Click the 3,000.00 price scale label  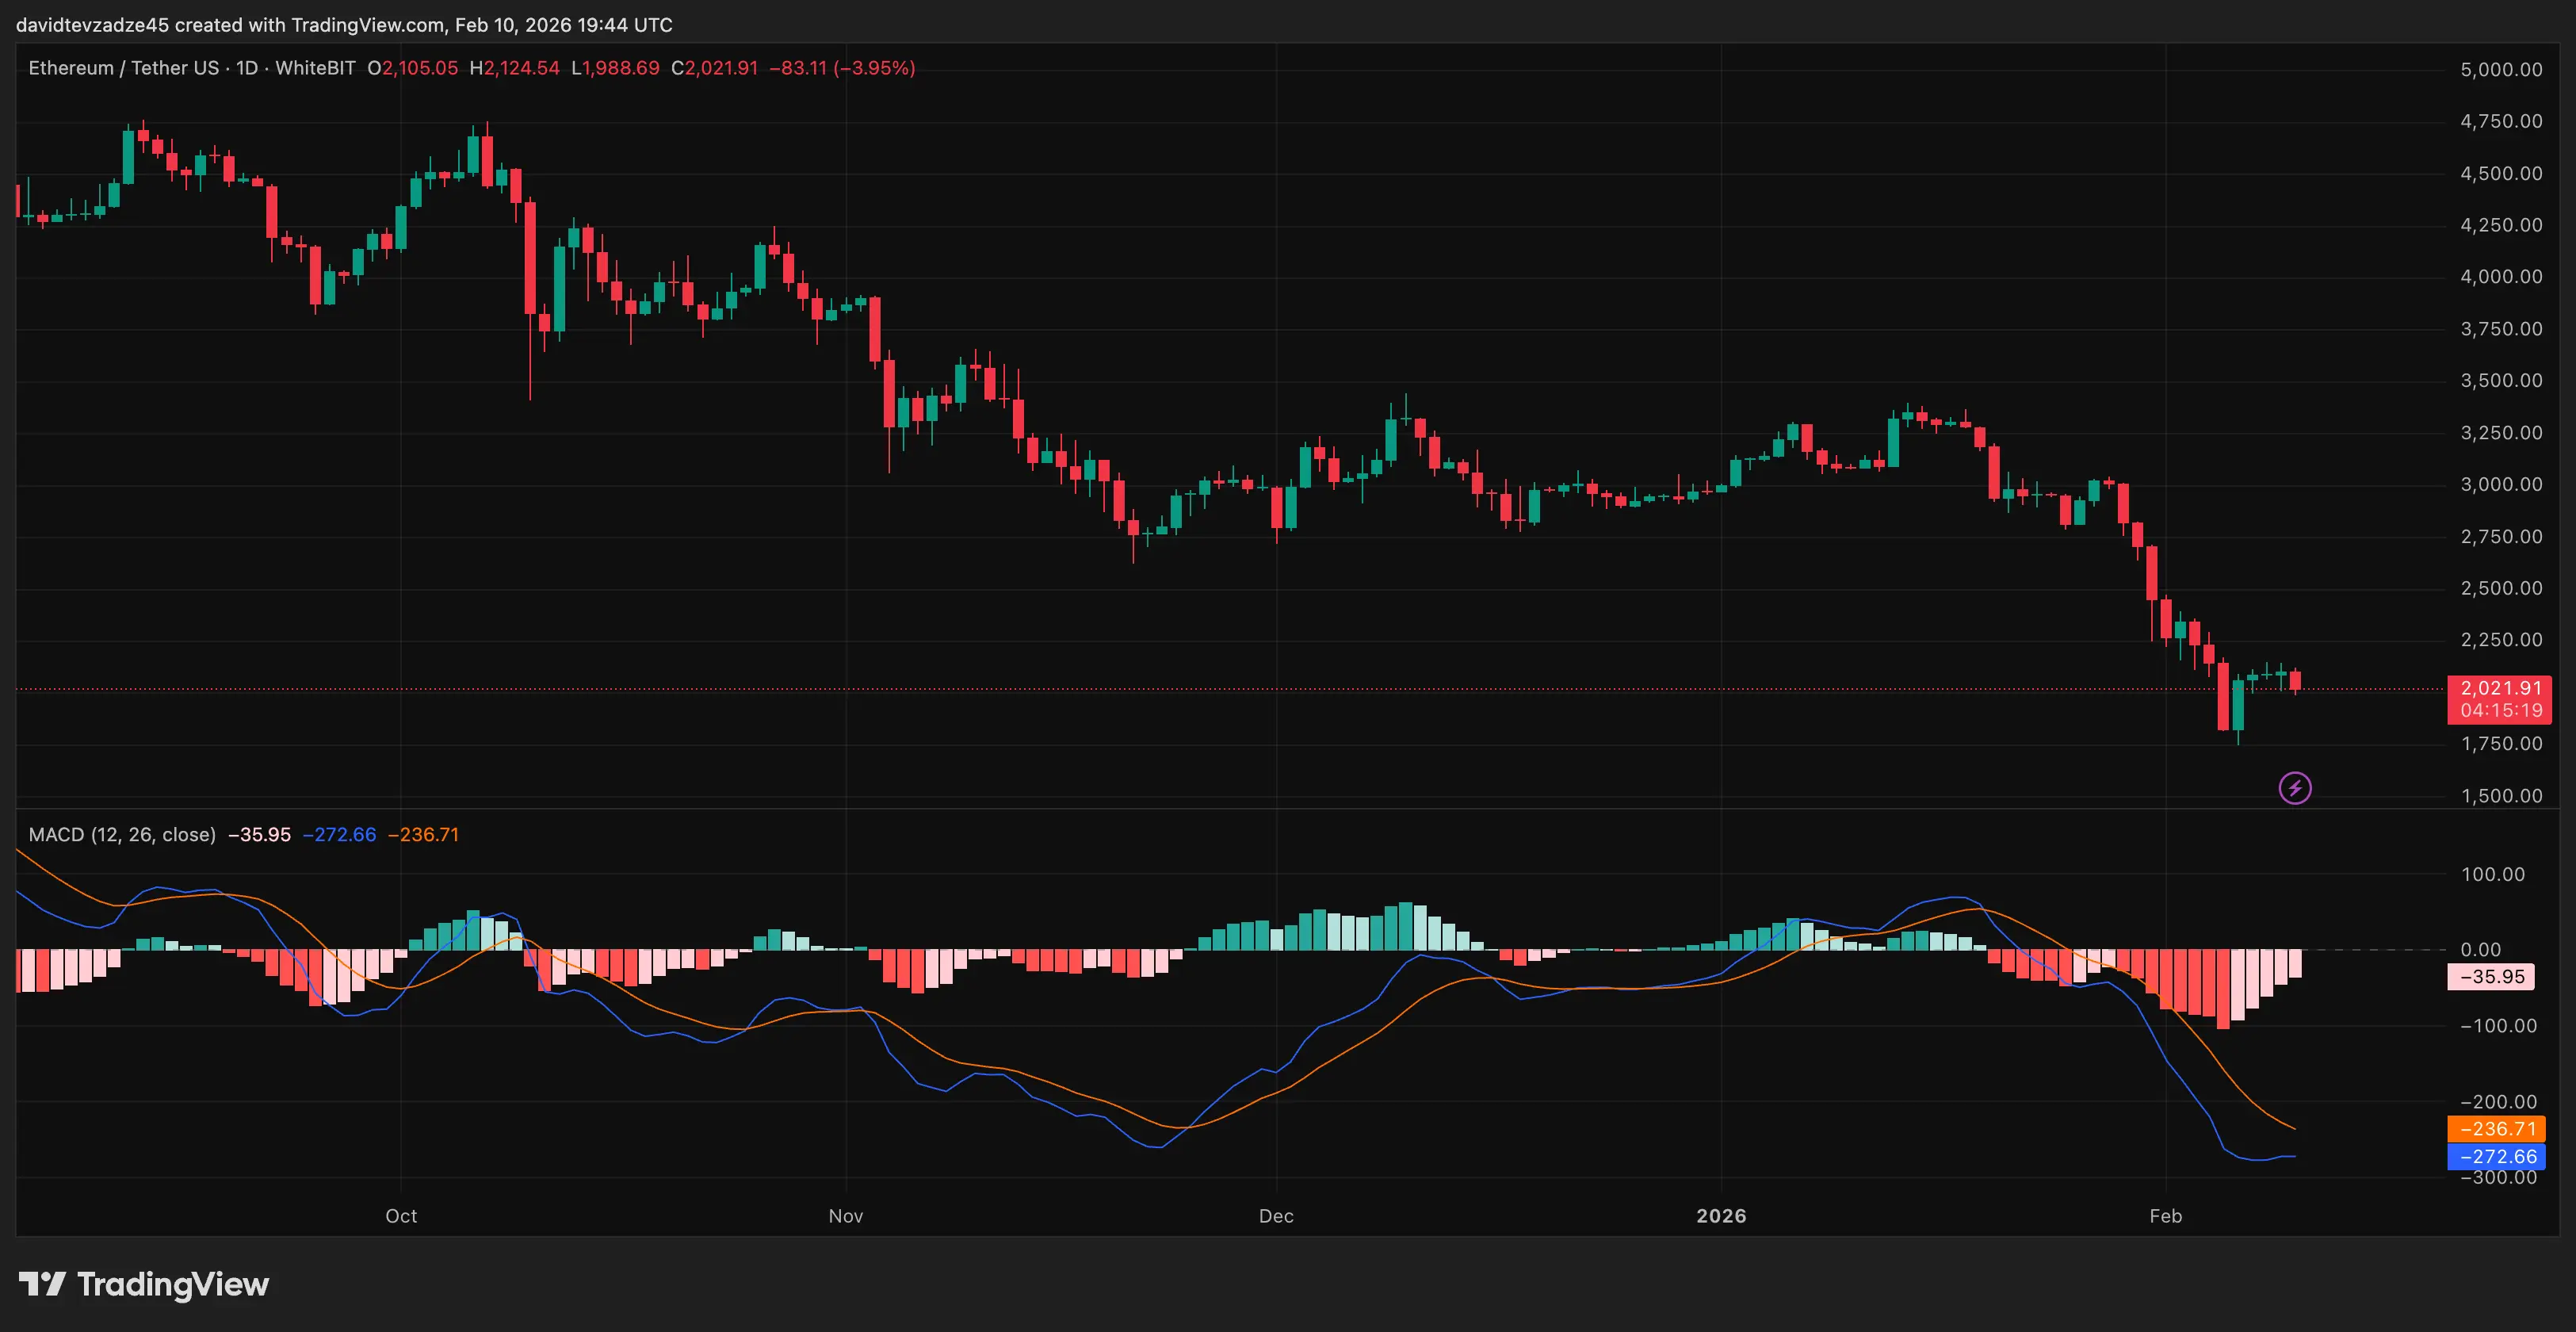click(x=2501, y=485)
